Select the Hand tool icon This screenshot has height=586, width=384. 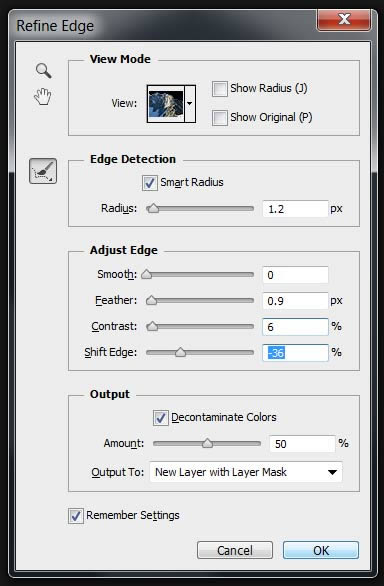tap(43, 96)
